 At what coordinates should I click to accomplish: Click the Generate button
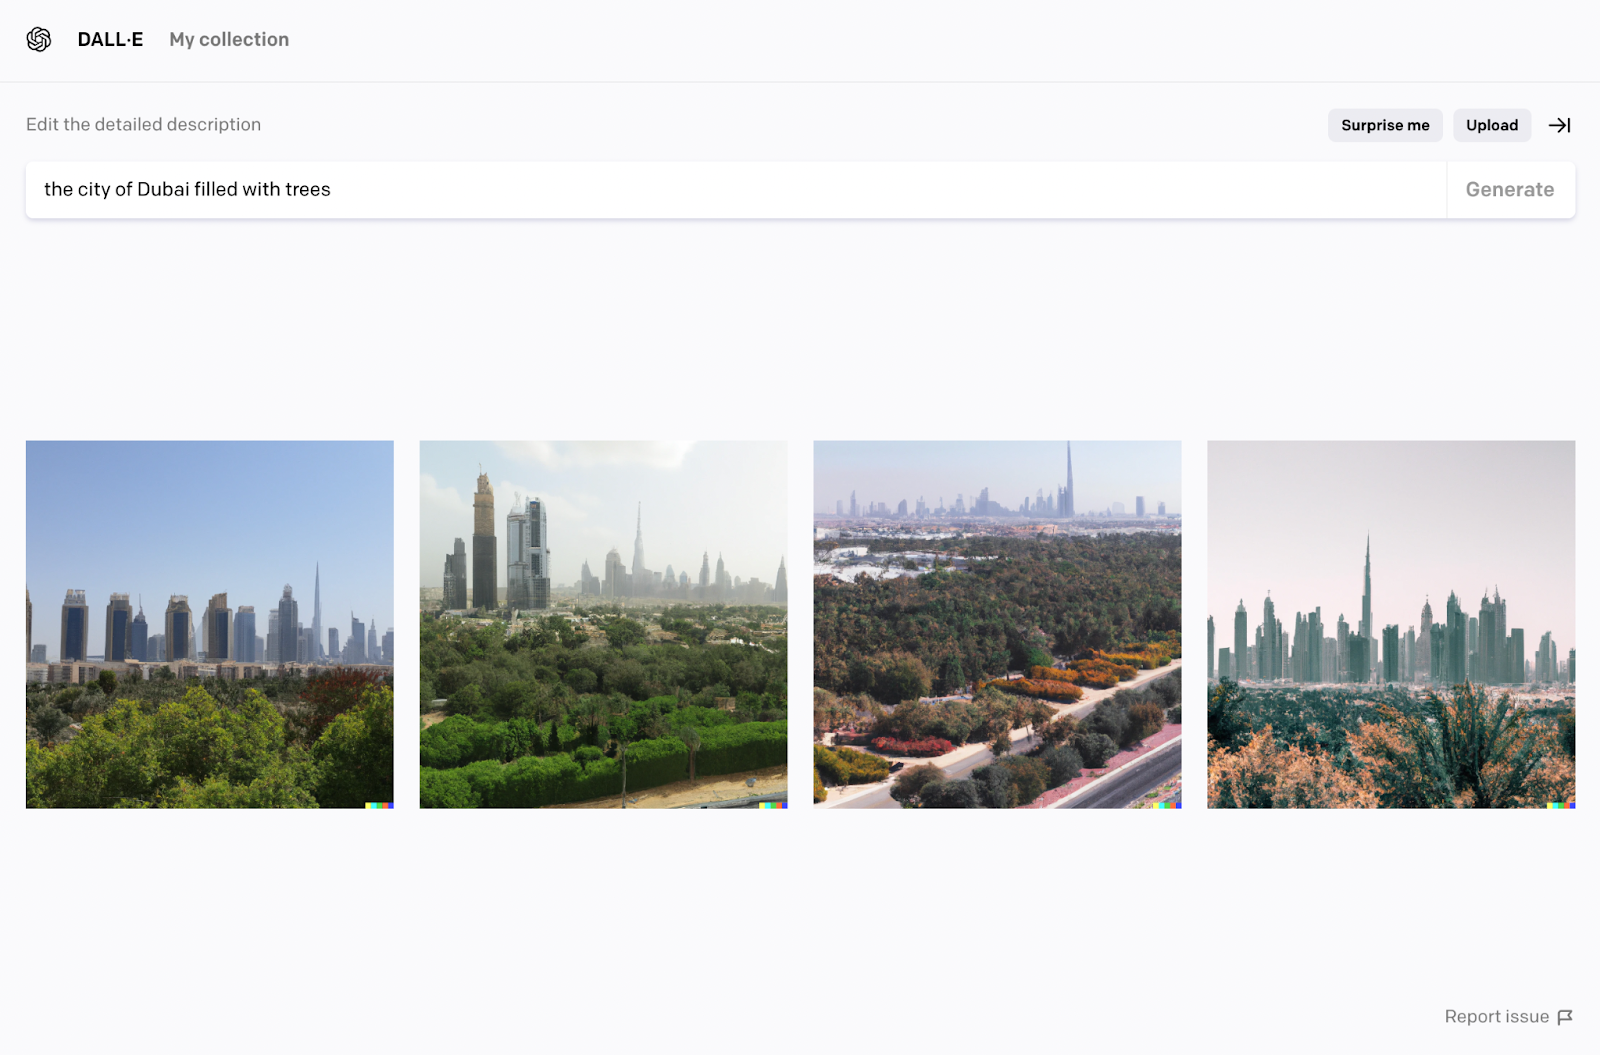(1510, 190)
